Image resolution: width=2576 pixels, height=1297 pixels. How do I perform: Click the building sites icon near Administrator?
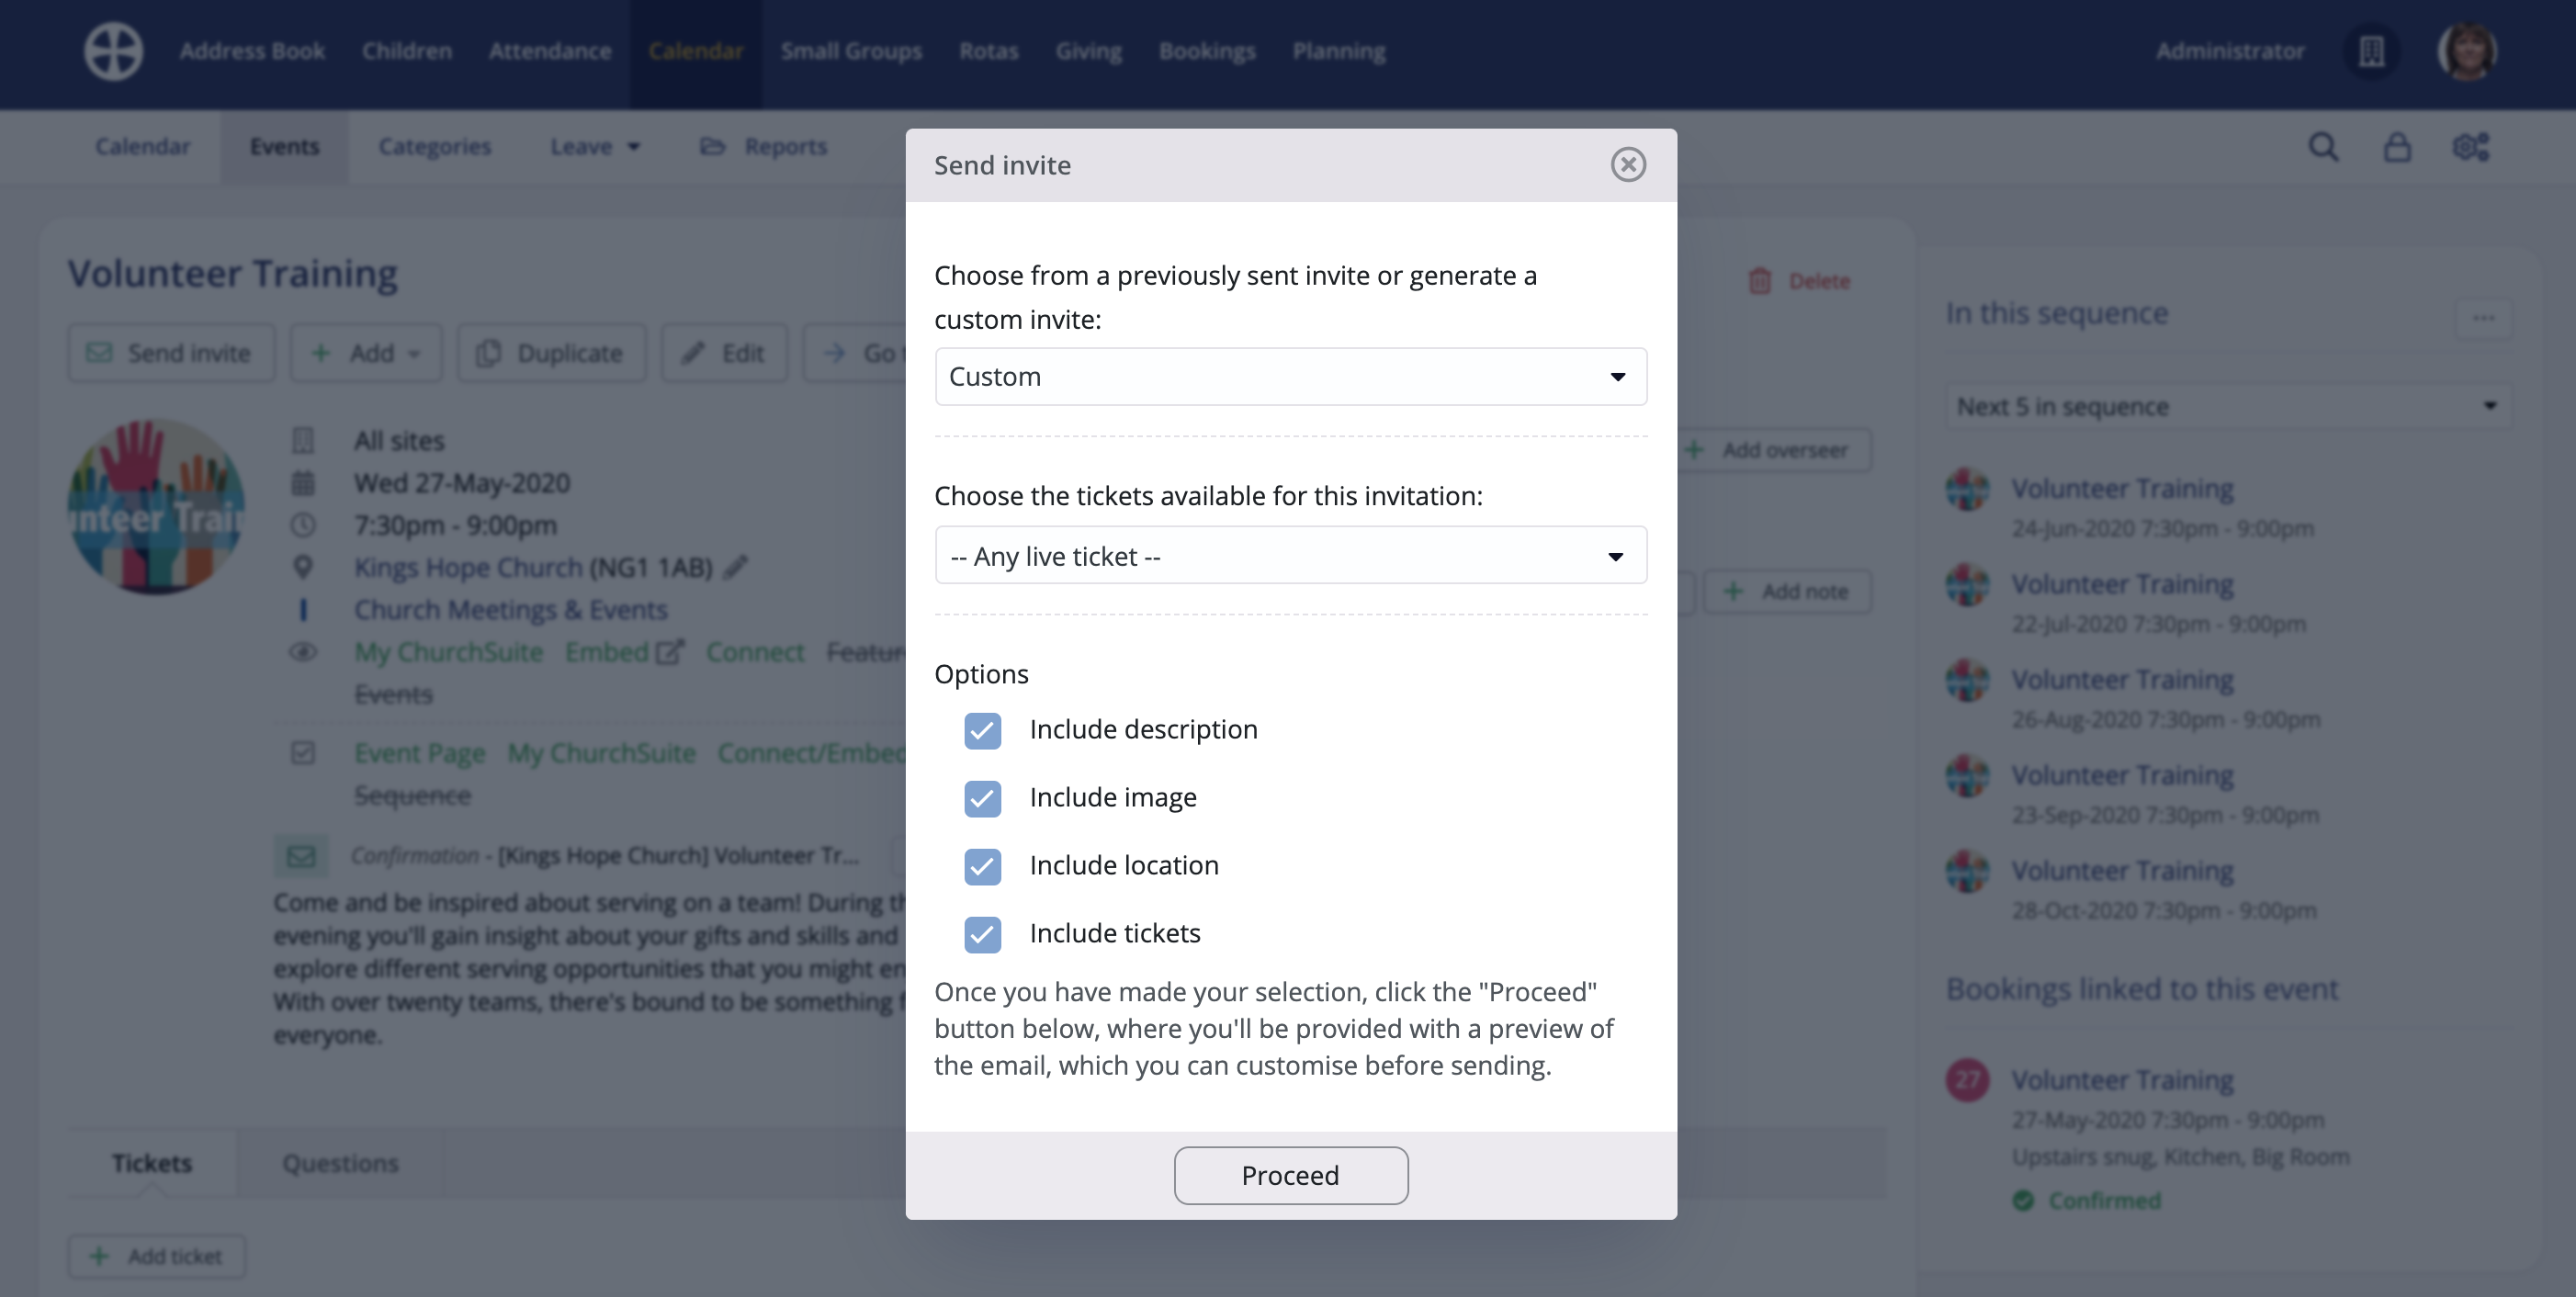[2372, 51]
